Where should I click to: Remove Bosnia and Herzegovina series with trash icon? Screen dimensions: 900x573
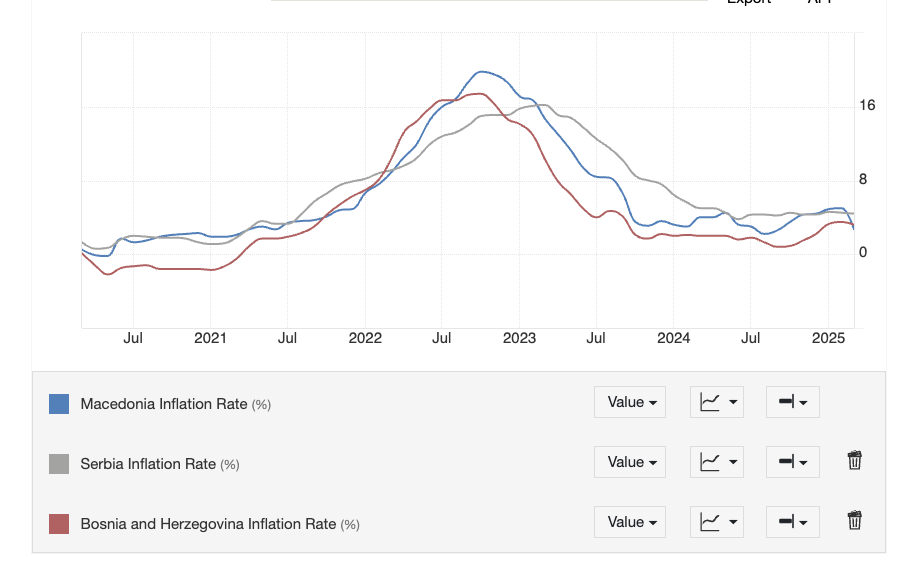(x=854, y=521)
